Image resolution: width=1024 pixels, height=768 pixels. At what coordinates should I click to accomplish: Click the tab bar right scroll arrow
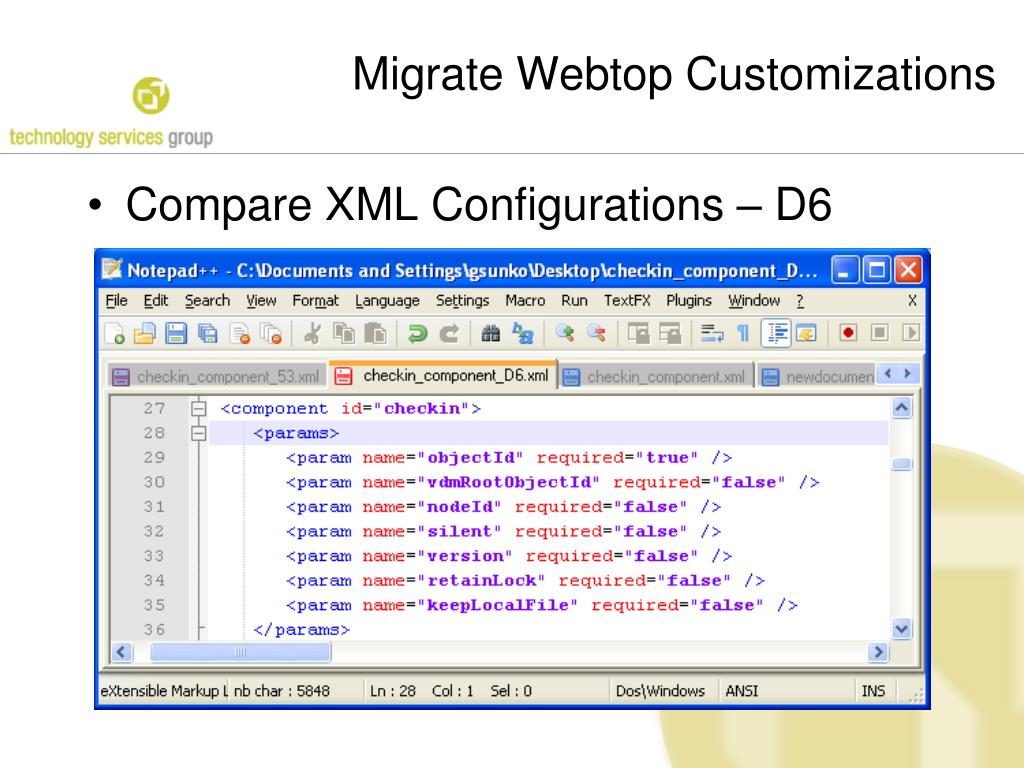(908, 374)
